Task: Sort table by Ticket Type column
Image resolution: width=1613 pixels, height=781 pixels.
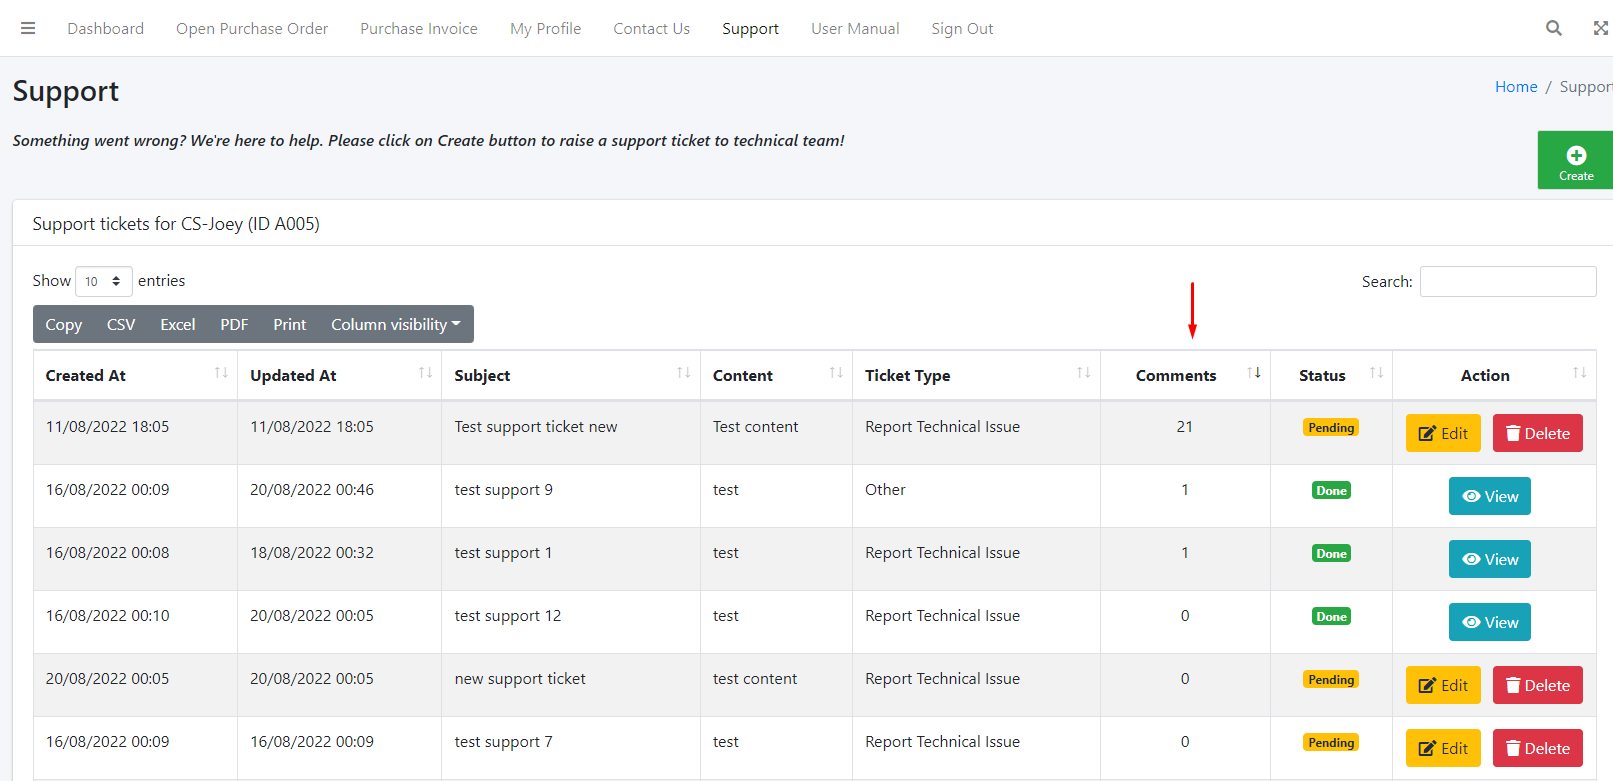Action: pos(1083,374)
